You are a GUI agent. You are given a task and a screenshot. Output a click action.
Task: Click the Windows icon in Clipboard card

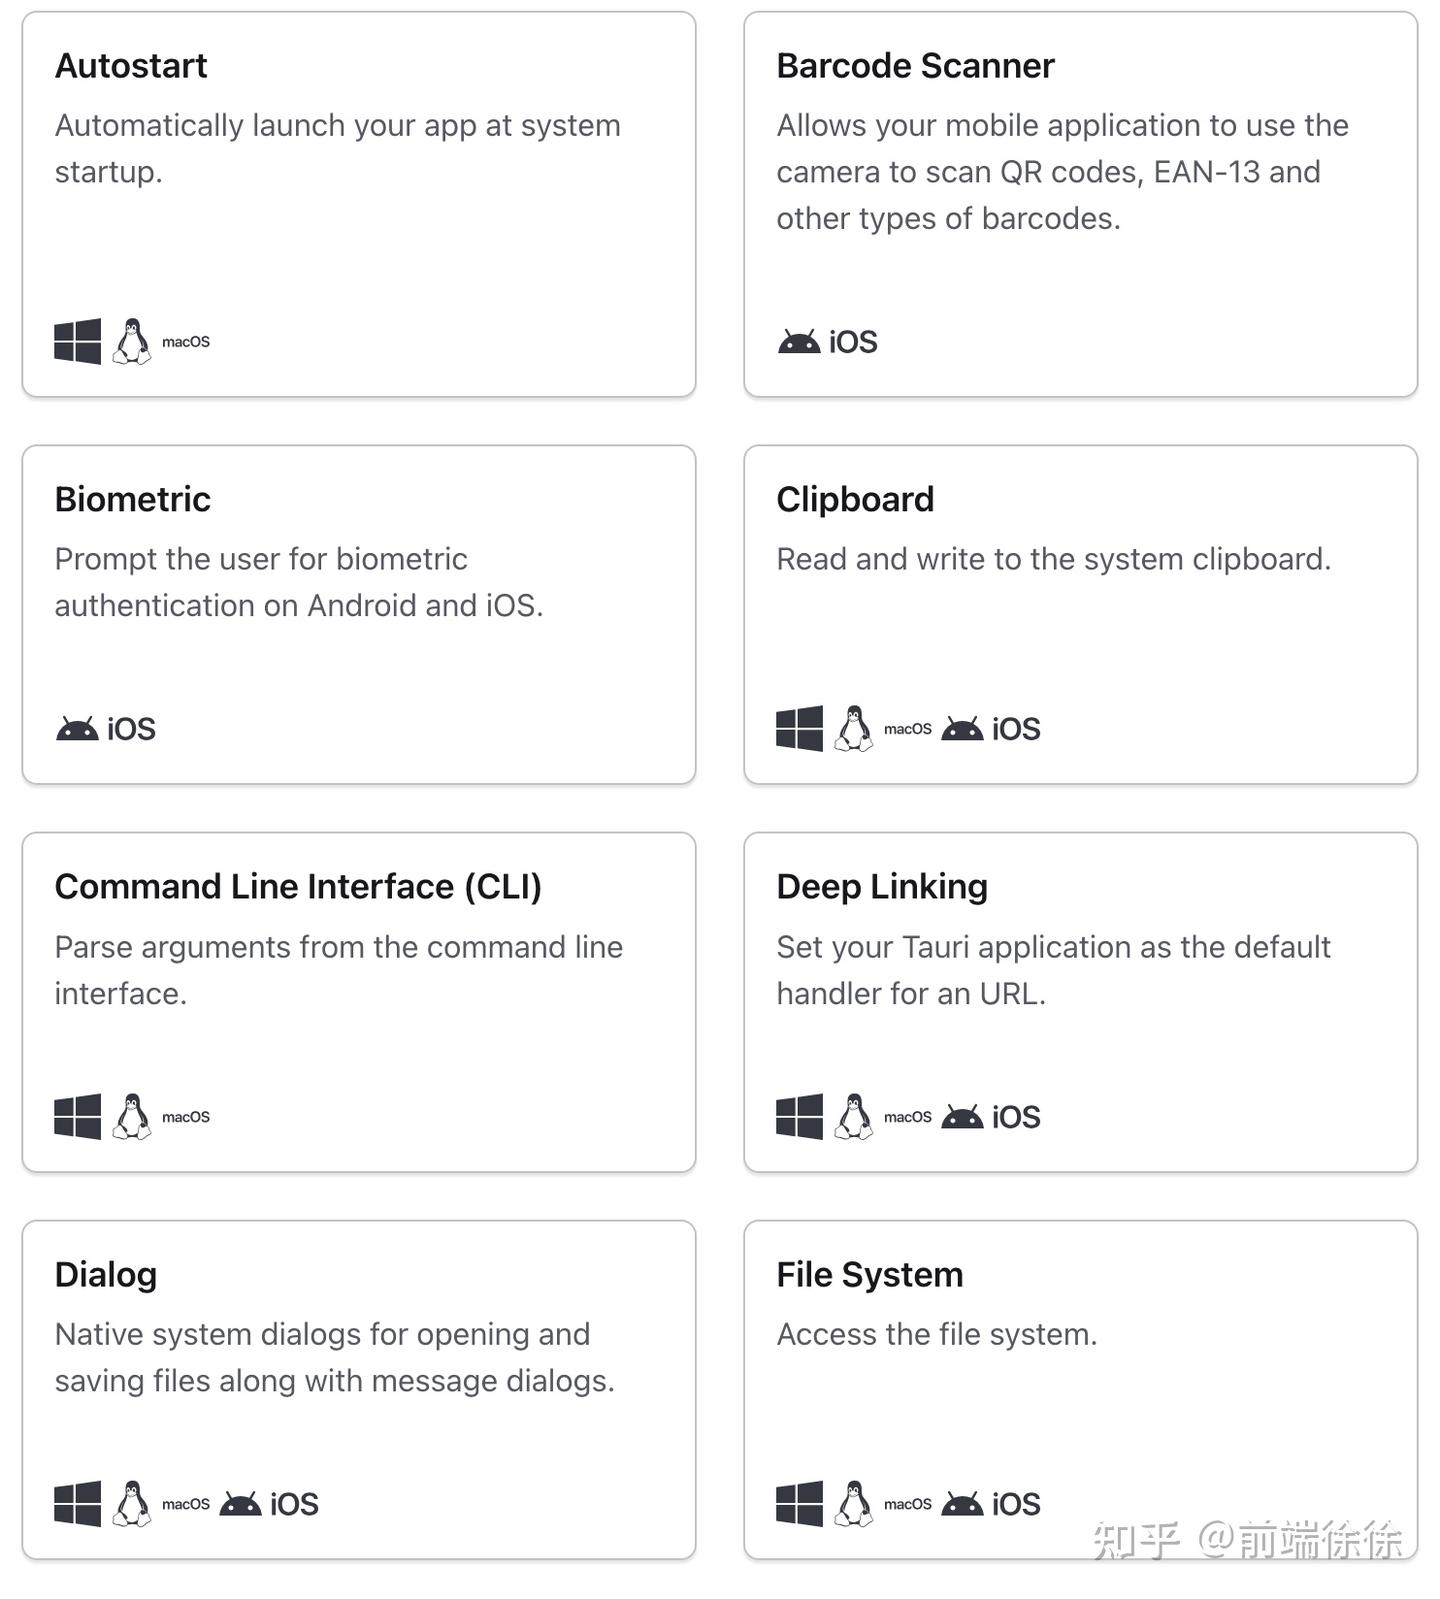[x=799, y=728]
